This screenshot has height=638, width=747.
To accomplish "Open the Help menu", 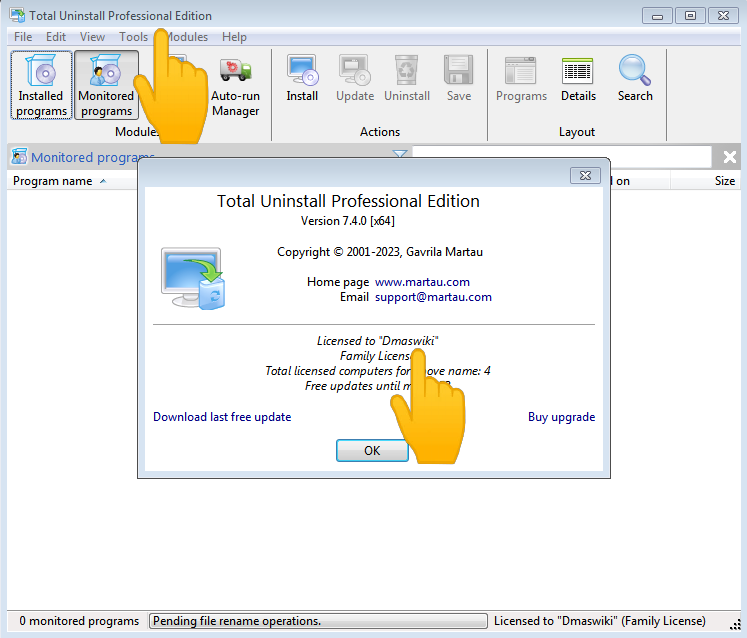I will (234, 37).
